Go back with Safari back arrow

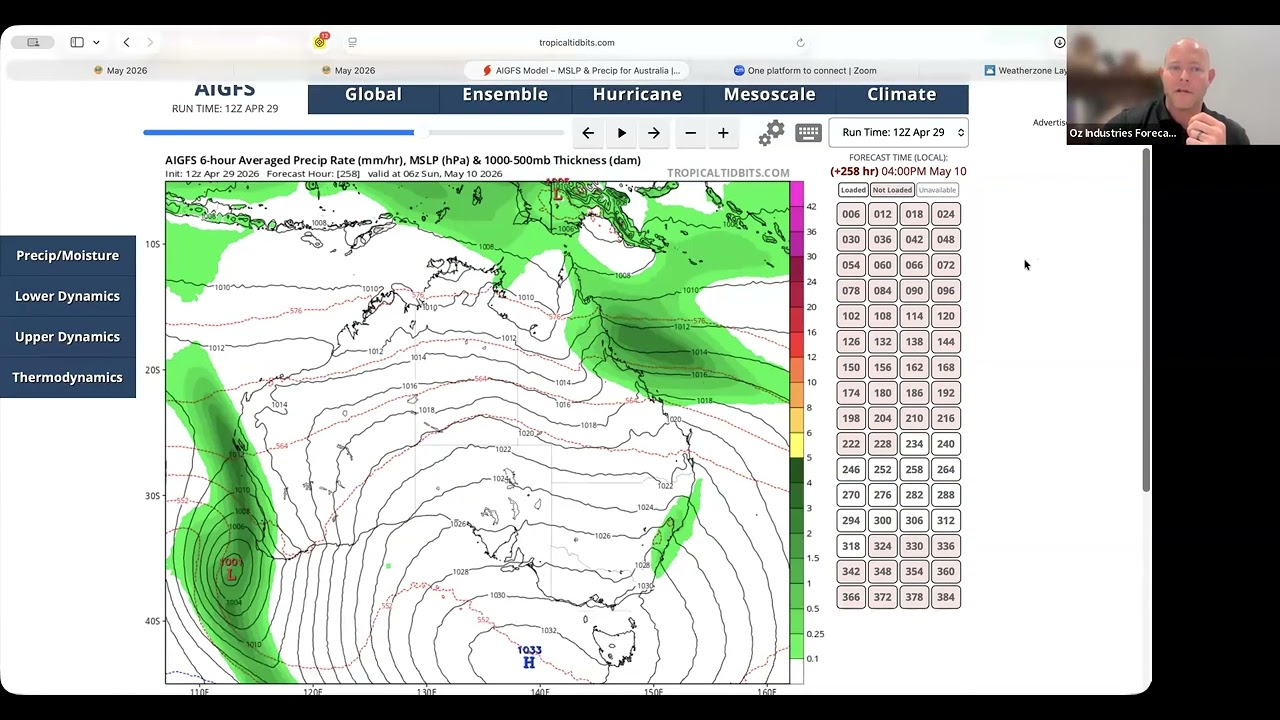point(126,42)
